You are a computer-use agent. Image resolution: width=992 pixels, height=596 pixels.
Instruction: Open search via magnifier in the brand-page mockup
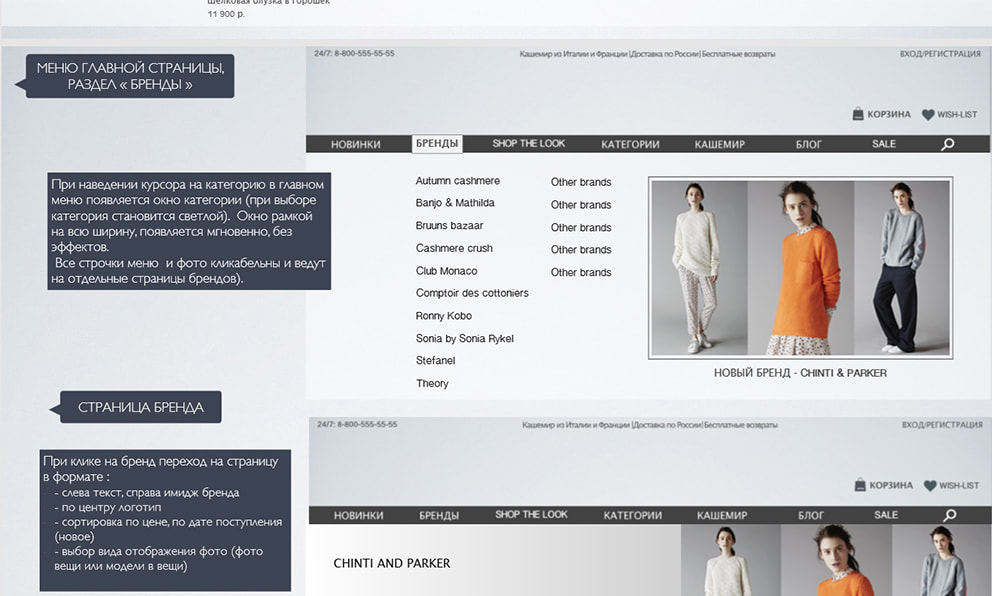[950, 515]
